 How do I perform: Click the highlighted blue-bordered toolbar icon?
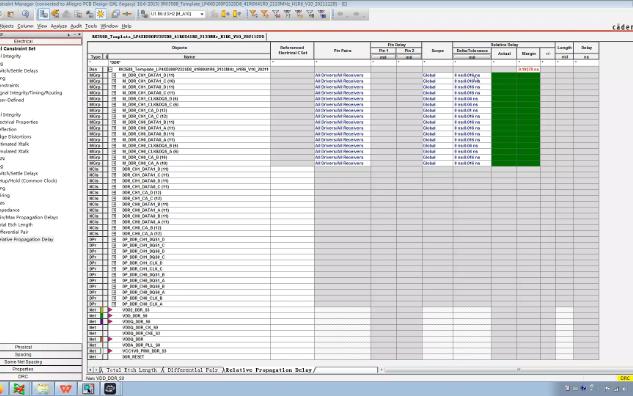point(44,14)
